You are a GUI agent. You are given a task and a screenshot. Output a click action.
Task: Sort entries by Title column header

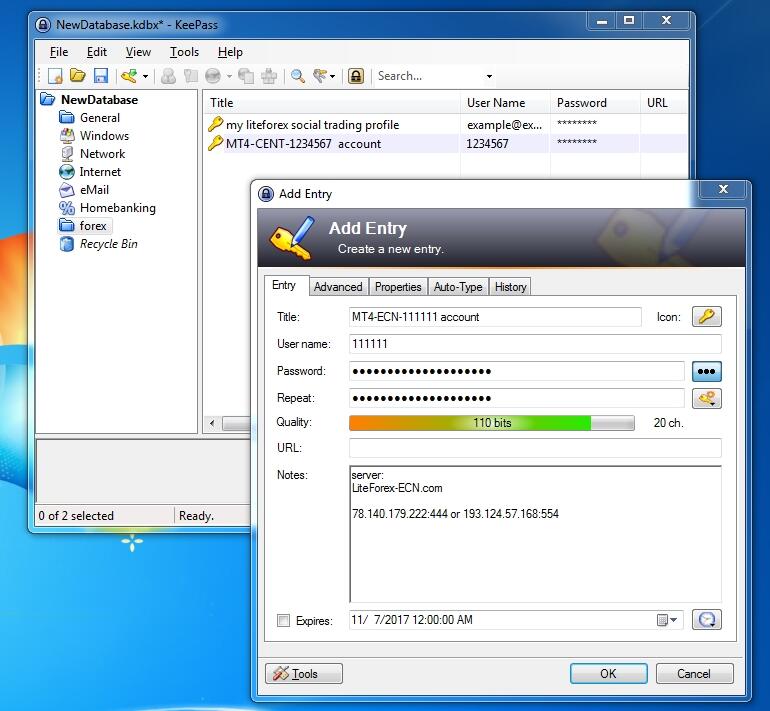tap(332, 103)
